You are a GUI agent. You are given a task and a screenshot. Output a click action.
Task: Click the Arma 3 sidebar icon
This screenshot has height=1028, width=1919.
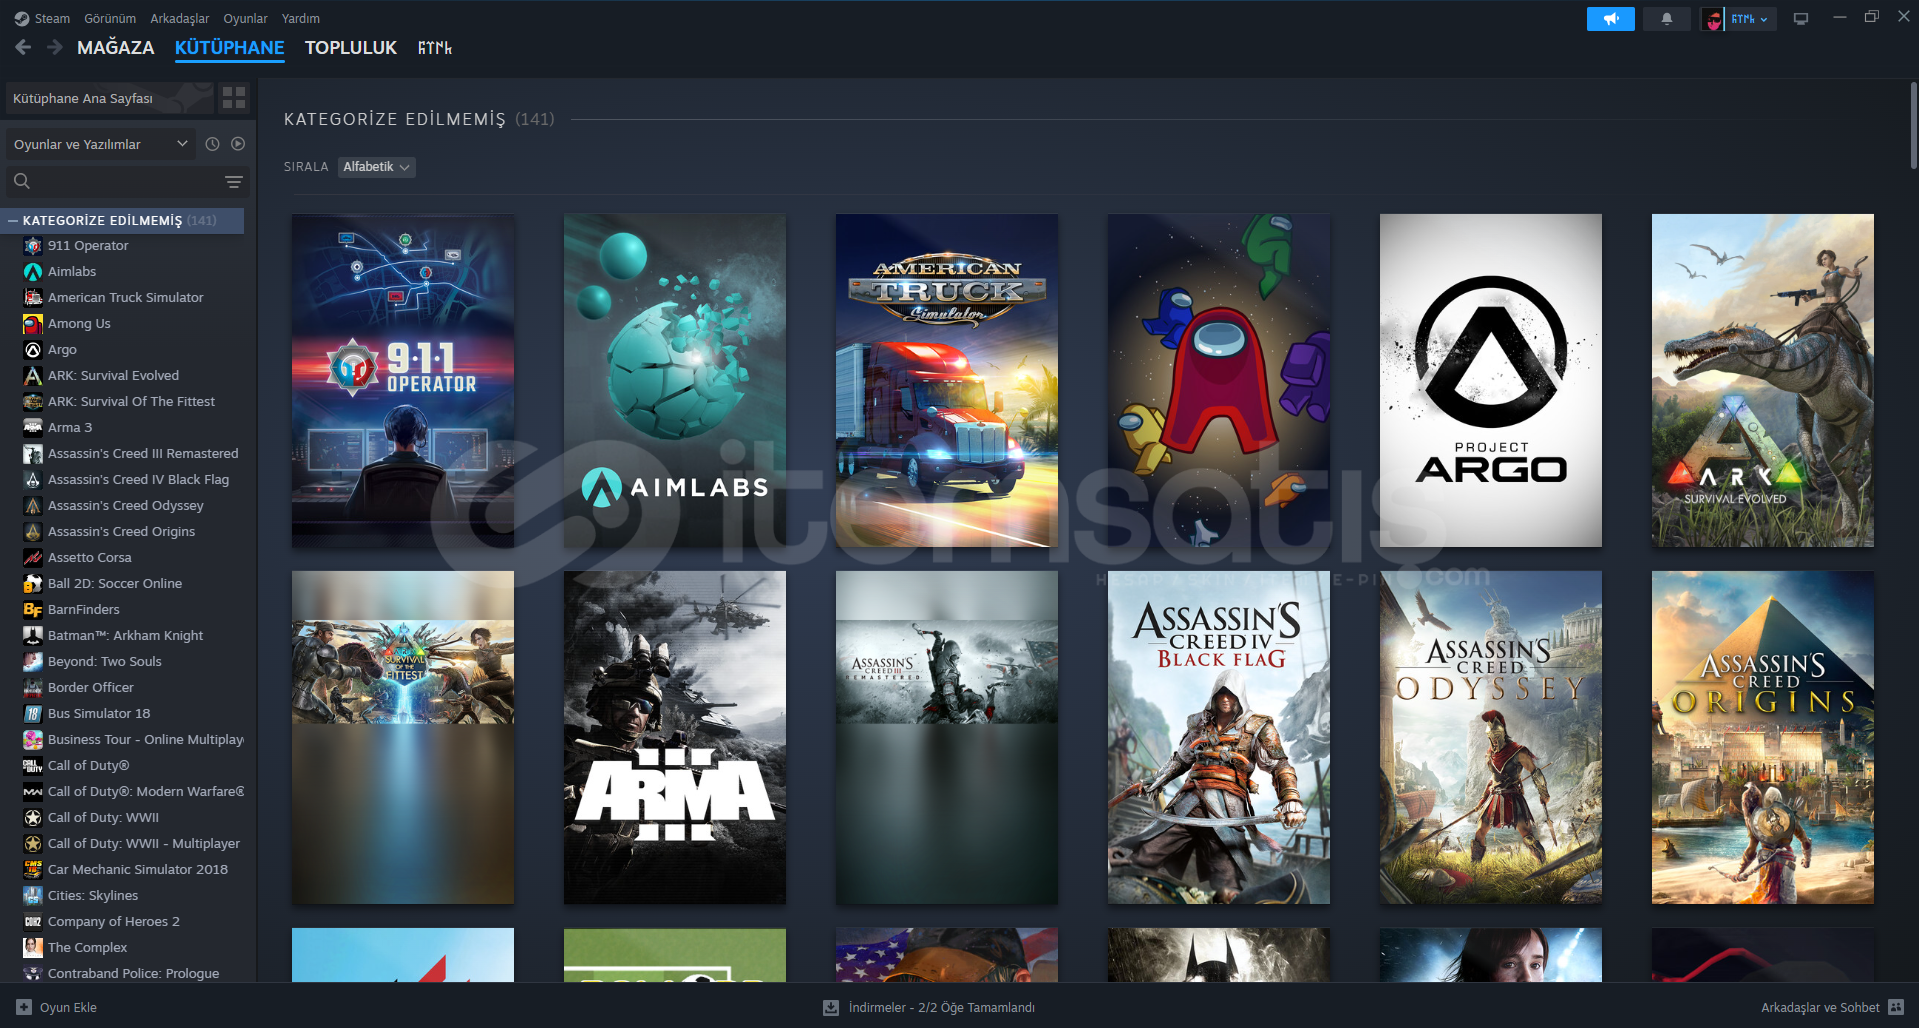point(33,428)
